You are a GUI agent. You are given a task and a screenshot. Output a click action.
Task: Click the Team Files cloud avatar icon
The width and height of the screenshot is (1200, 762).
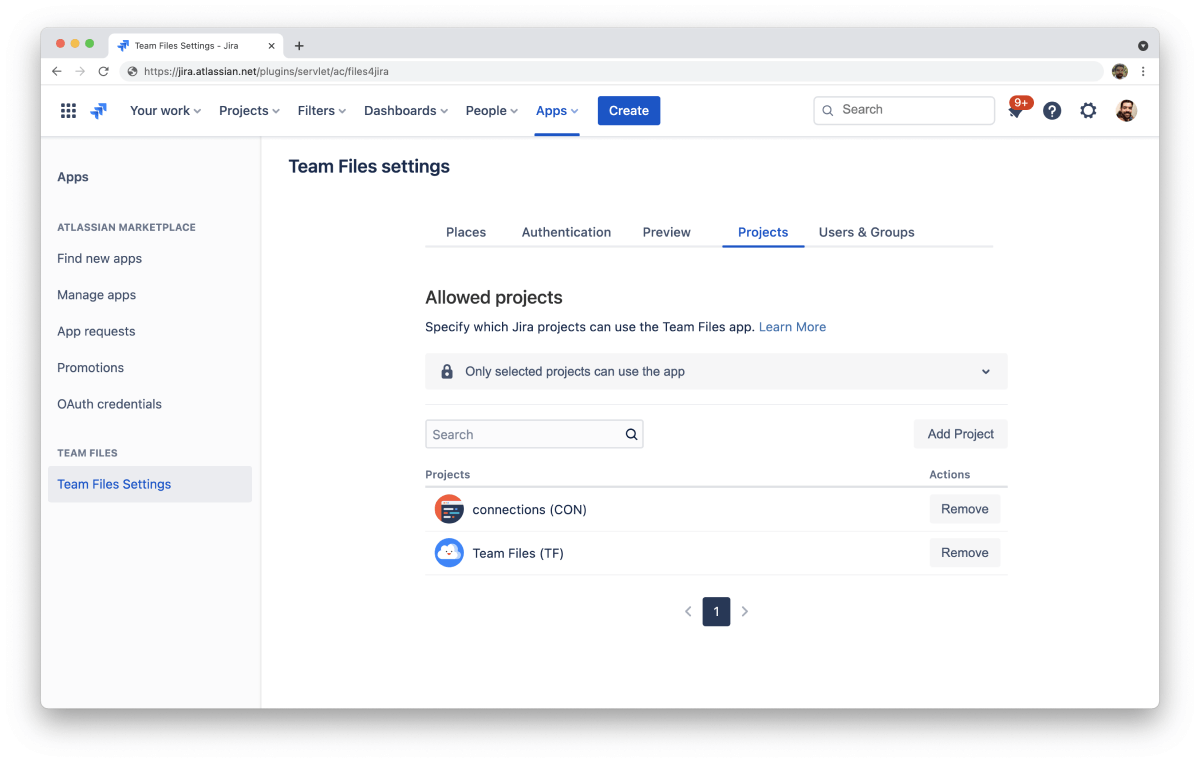[x=449, y=552]
